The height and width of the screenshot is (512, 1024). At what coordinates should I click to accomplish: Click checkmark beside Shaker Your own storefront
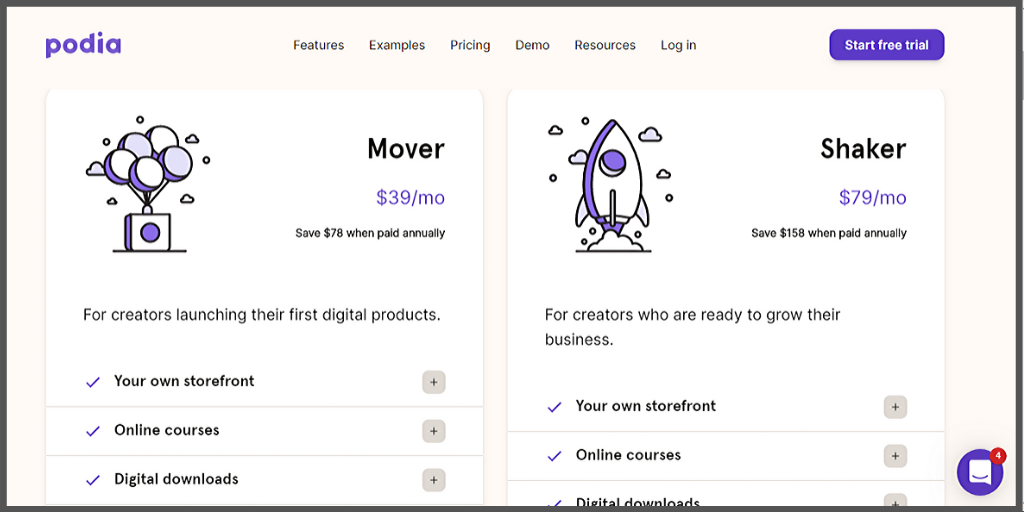click(554, 407)
